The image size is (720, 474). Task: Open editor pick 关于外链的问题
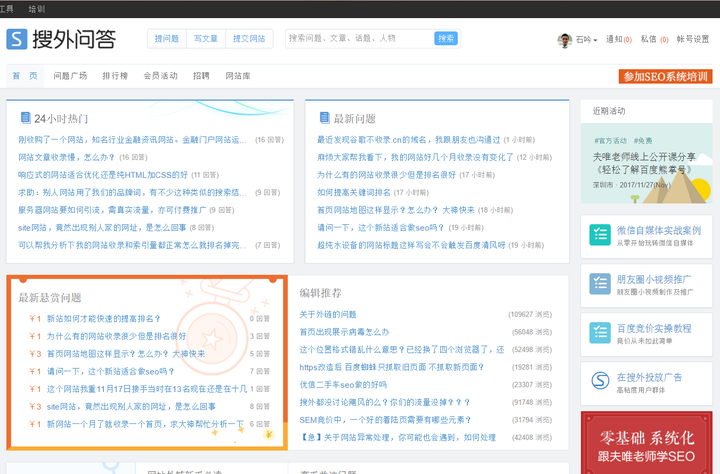[328, 314]
